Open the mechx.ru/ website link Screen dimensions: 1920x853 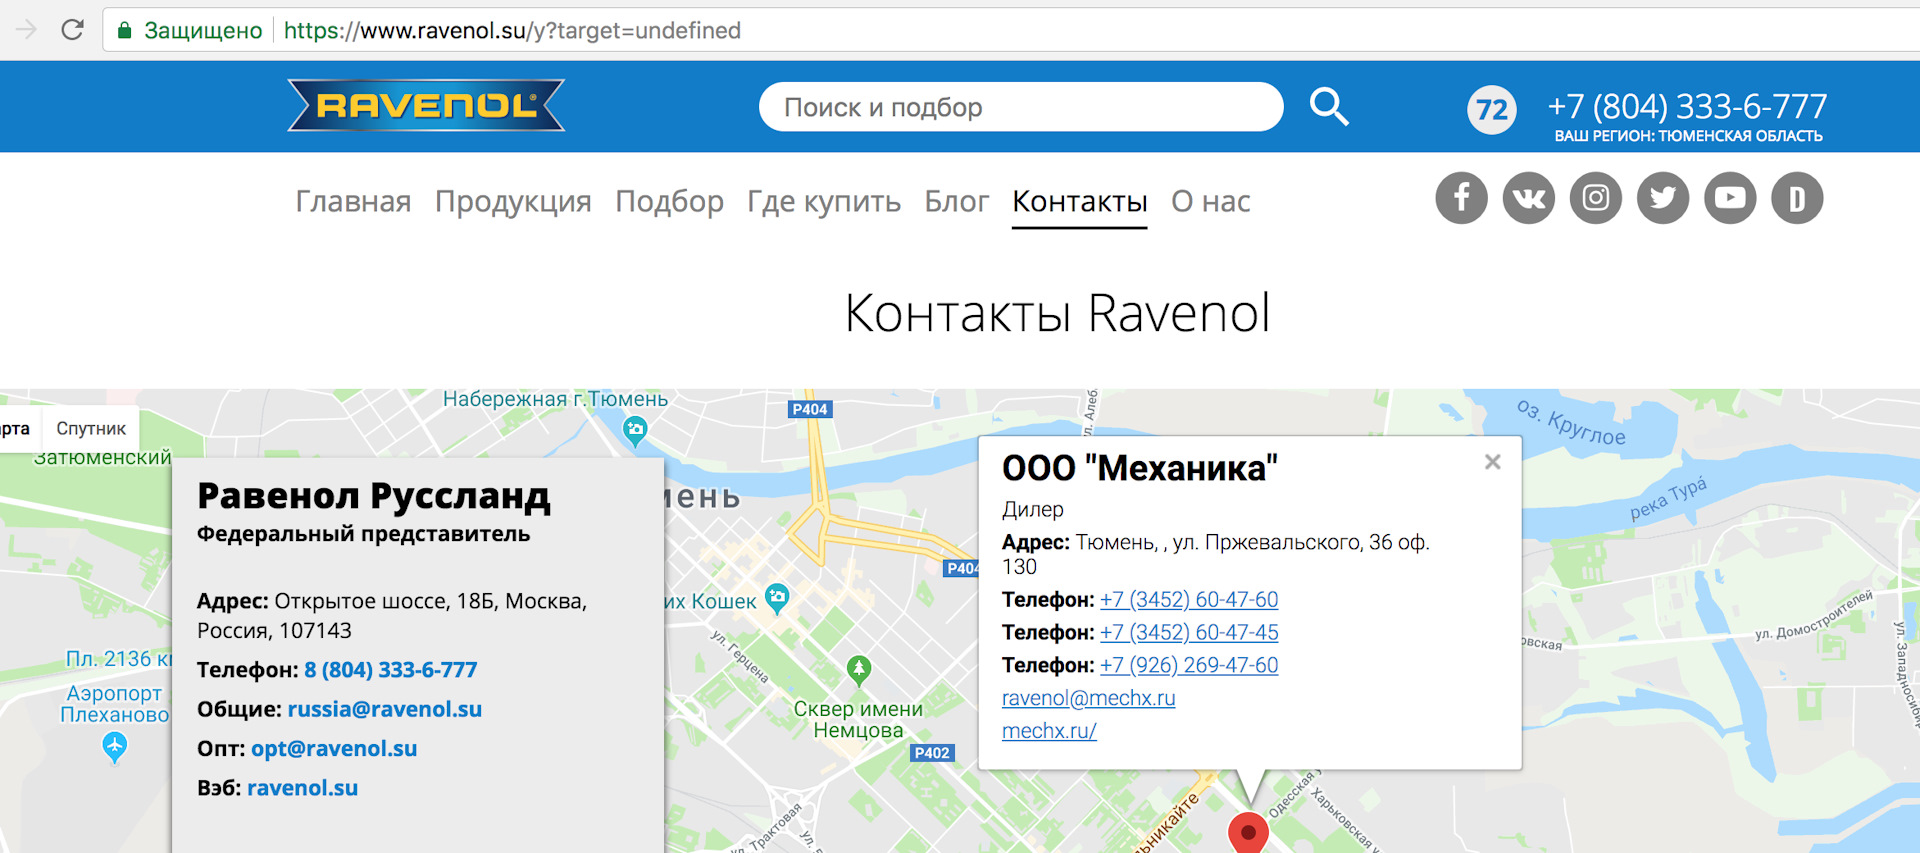(x=1049, y=731)
